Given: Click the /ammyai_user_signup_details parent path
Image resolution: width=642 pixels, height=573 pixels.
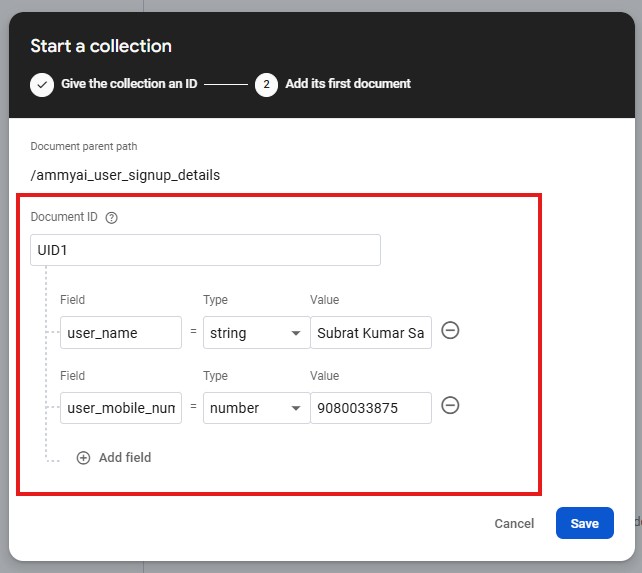Looking at the screenshot, I should (125, 175).
